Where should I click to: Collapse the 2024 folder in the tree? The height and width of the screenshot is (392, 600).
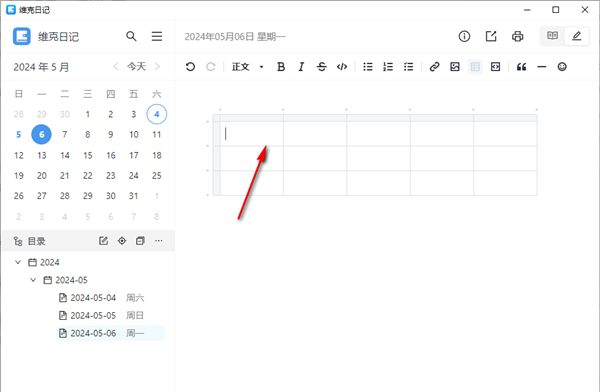pyautogui.click(x=18, y=262)
